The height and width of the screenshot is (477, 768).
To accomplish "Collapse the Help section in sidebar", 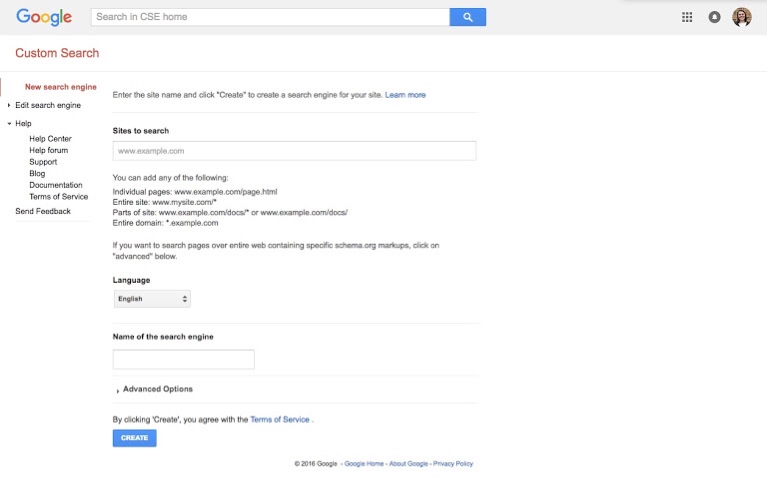I will (20, 123).
